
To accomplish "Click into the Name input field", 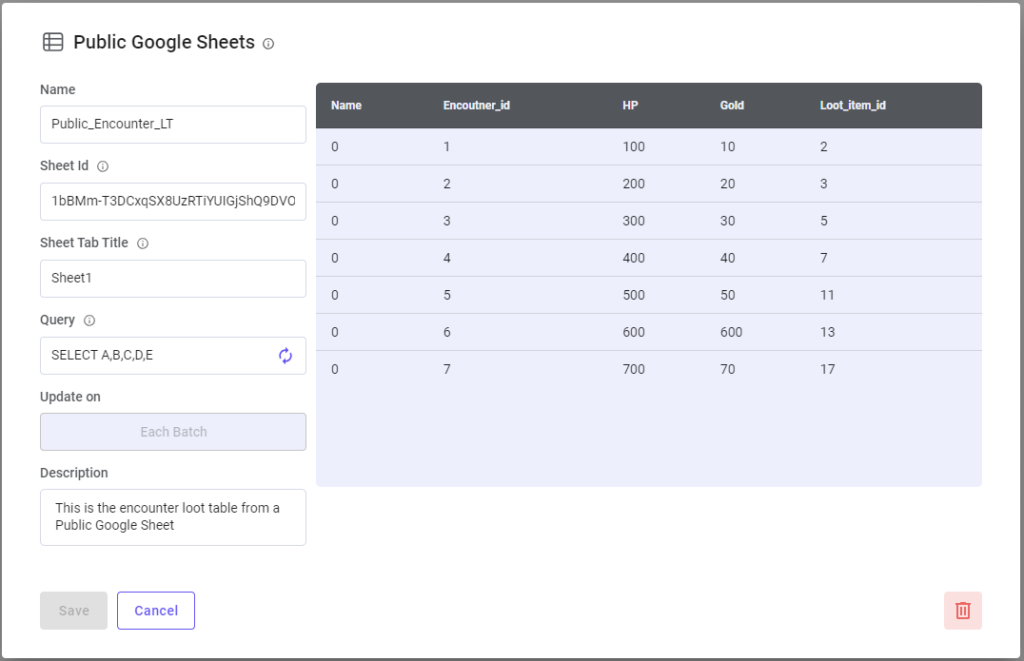I will [x=173, y=125].
